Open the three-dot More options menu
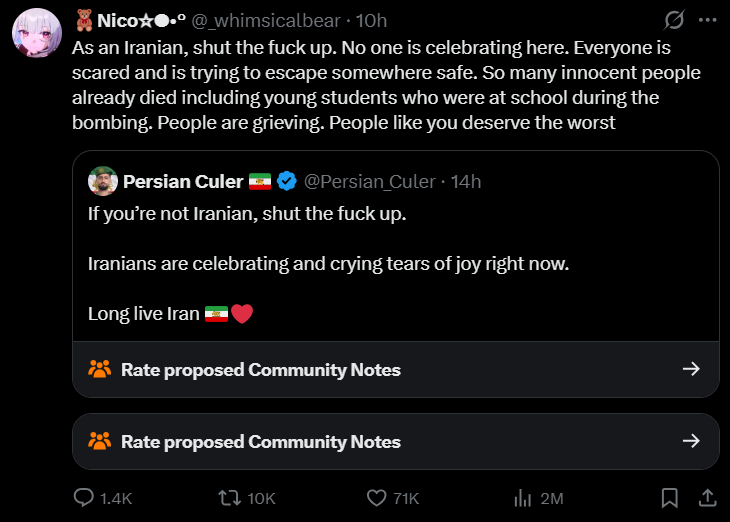Image resolution: width=730 pixels, height=522 pixels. [x=707, y=20]
